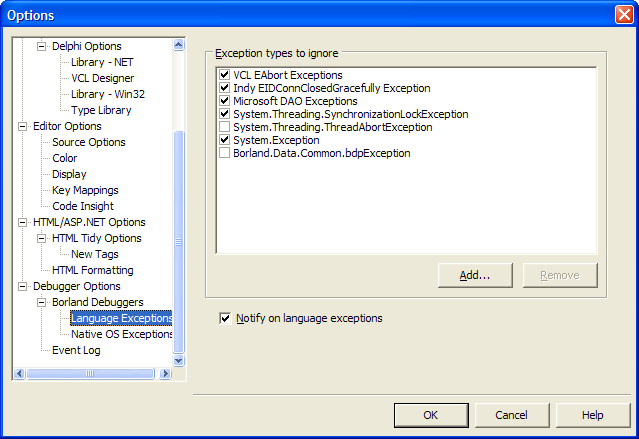Open Type Library options page
639x439 pixels.
pyautogui.click(x=101, y=110)
